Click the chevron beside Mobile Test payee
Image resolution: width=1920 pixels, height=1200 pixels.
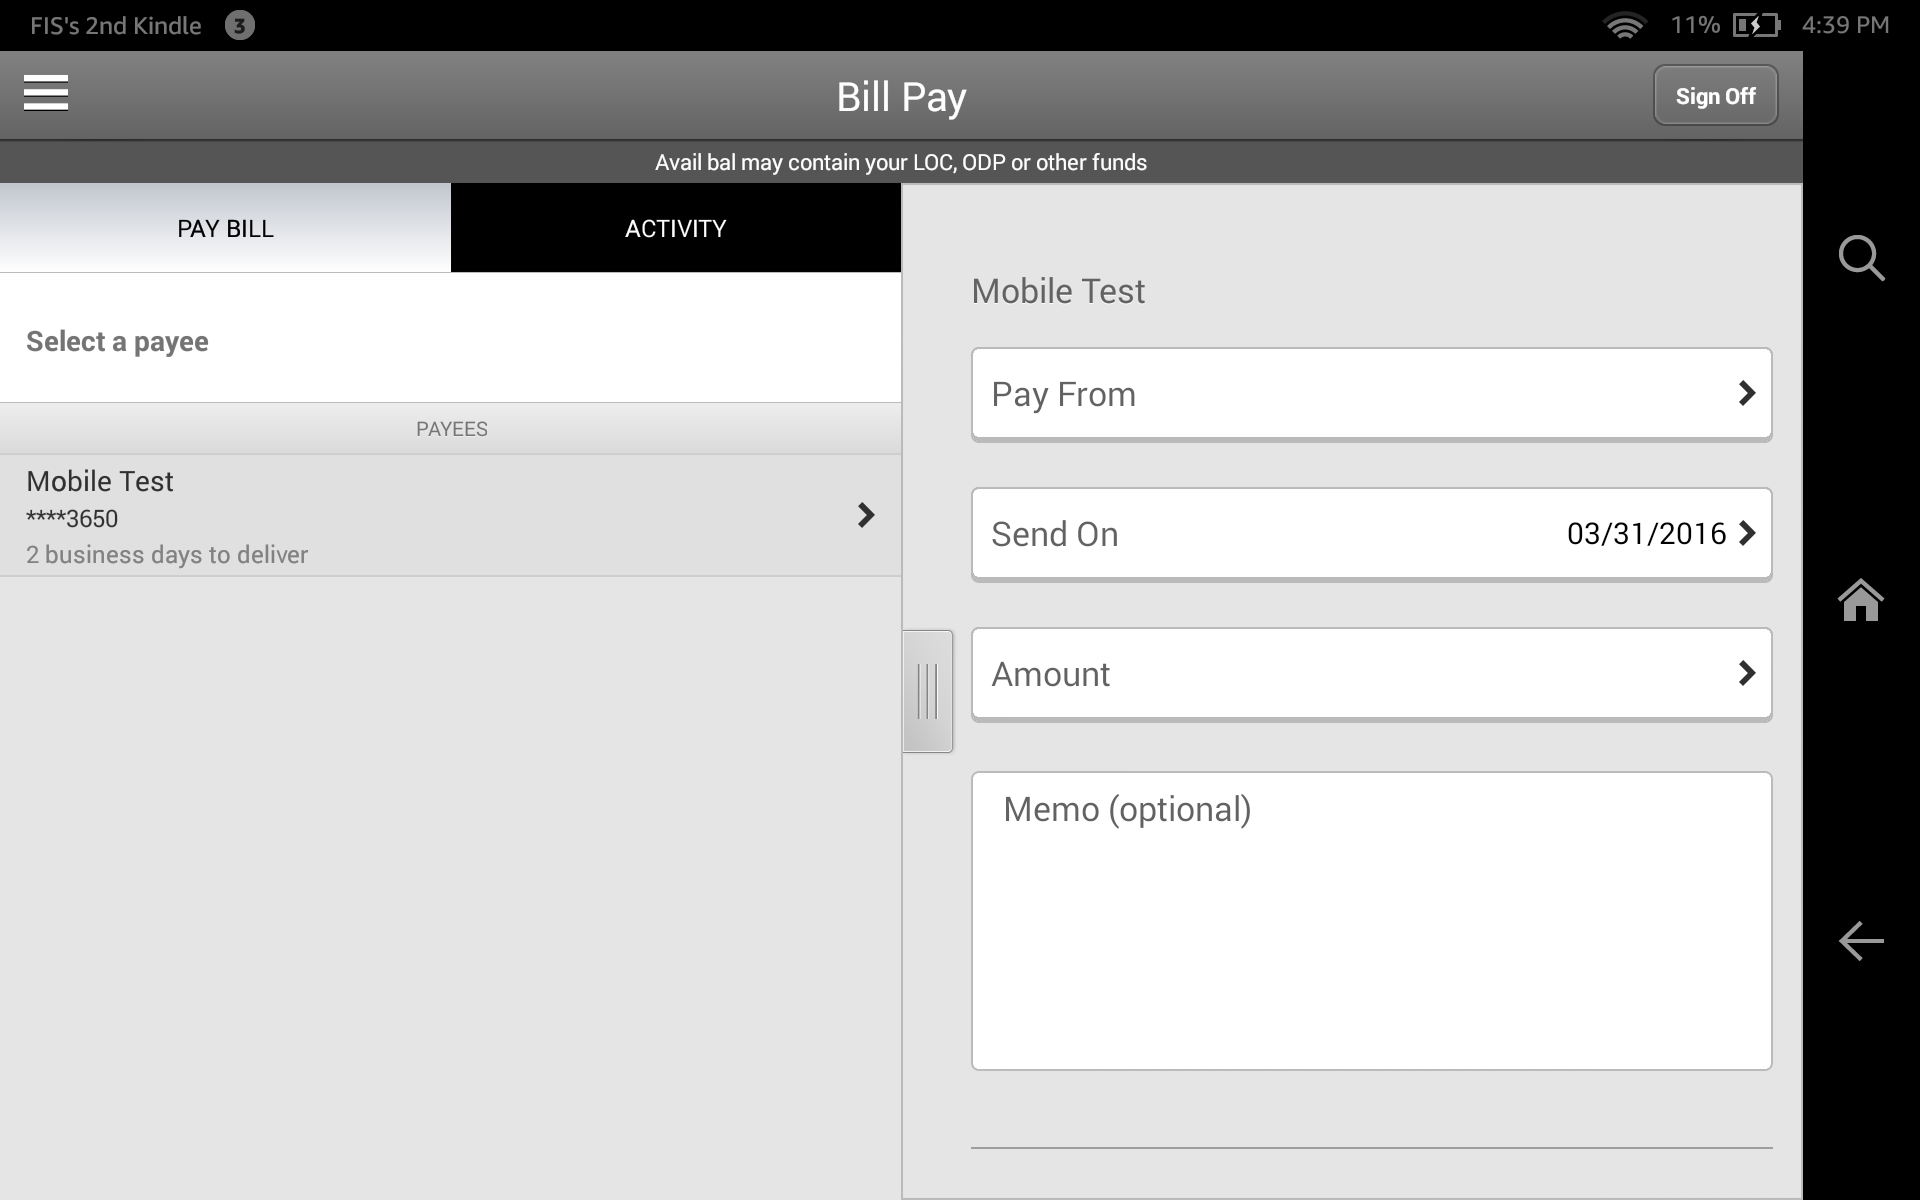click(x=866, y=515)
